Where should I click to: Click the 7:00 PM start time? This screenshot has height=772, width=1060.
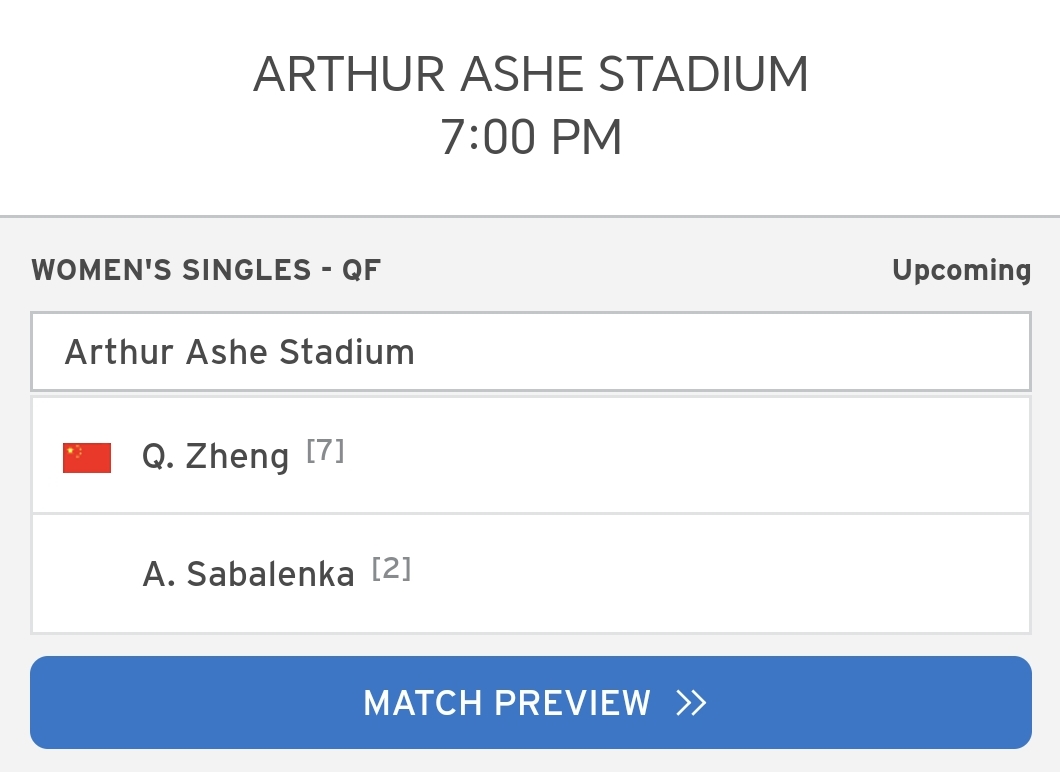[531, 137]
